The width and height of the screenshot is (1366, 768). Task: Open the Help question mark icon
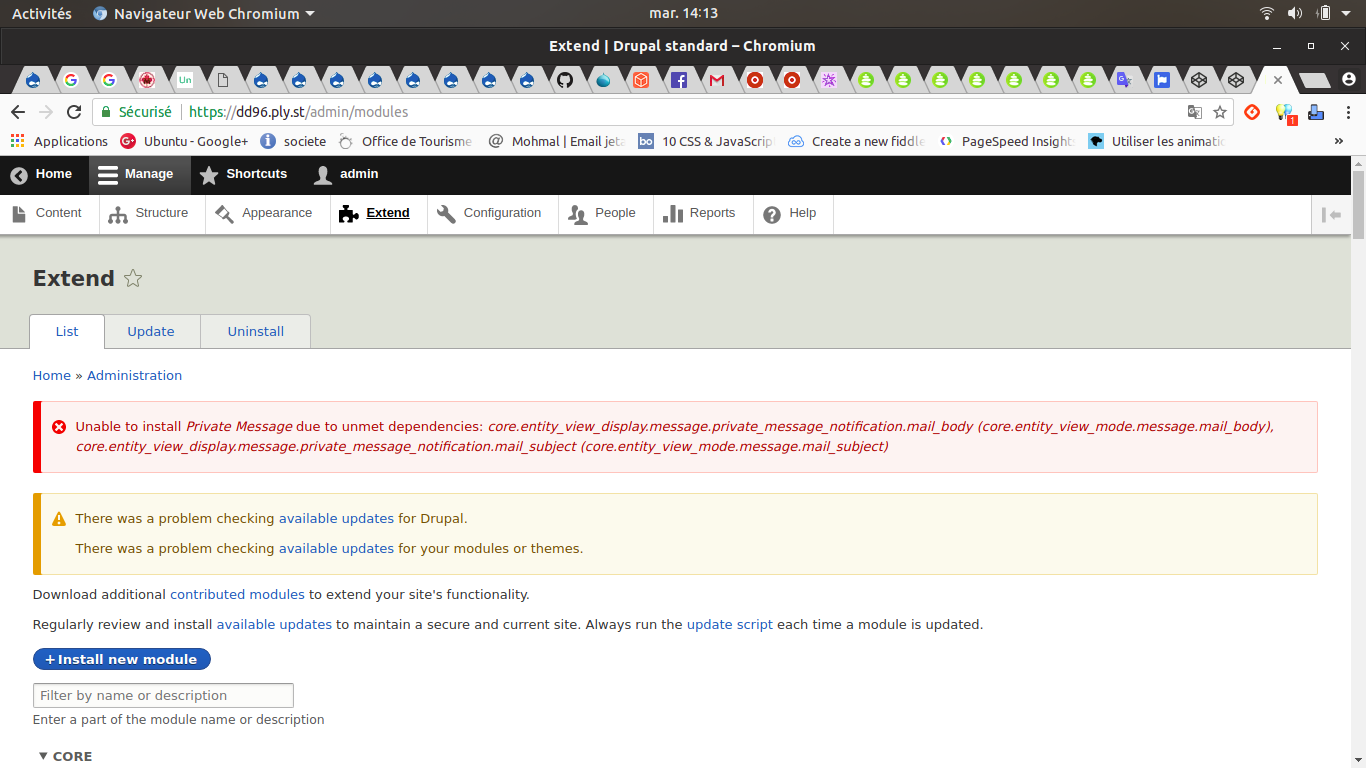point(772,214)
